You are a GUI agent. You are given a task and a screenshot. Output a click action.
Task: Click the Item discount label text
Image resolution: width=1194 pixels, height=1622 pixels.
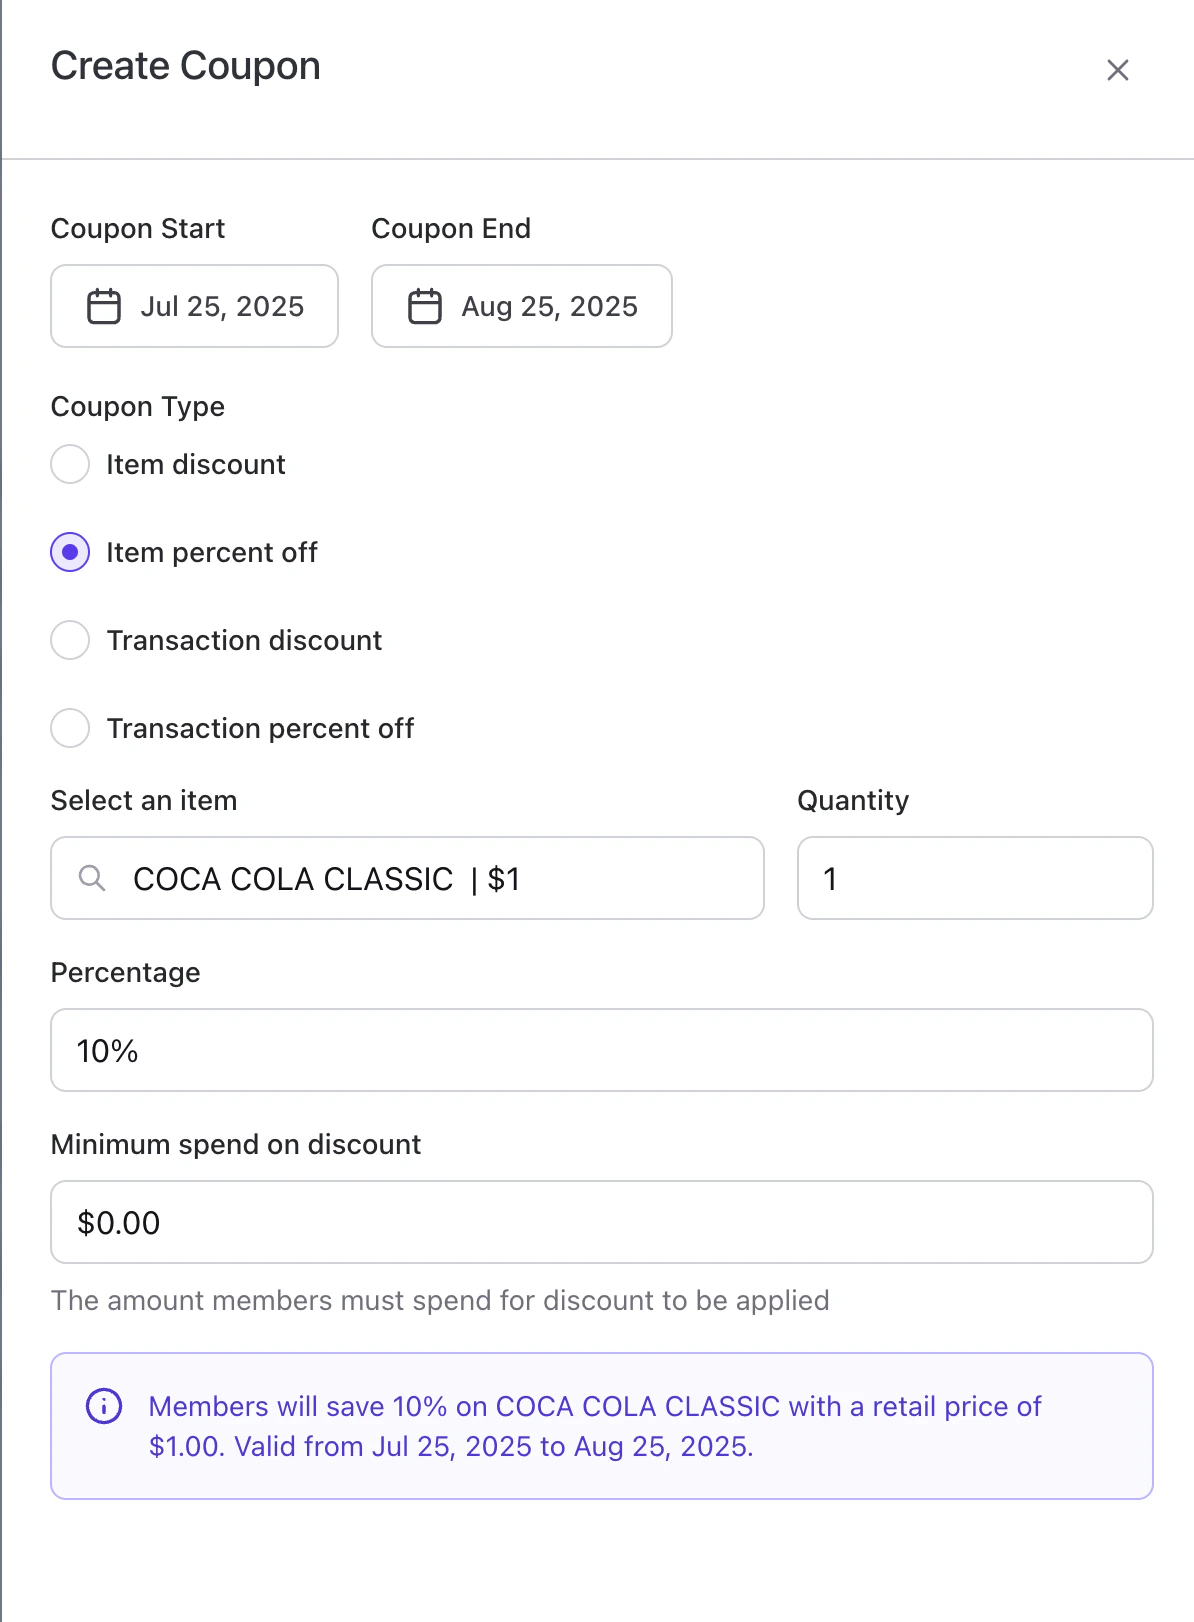coord(196,464)
